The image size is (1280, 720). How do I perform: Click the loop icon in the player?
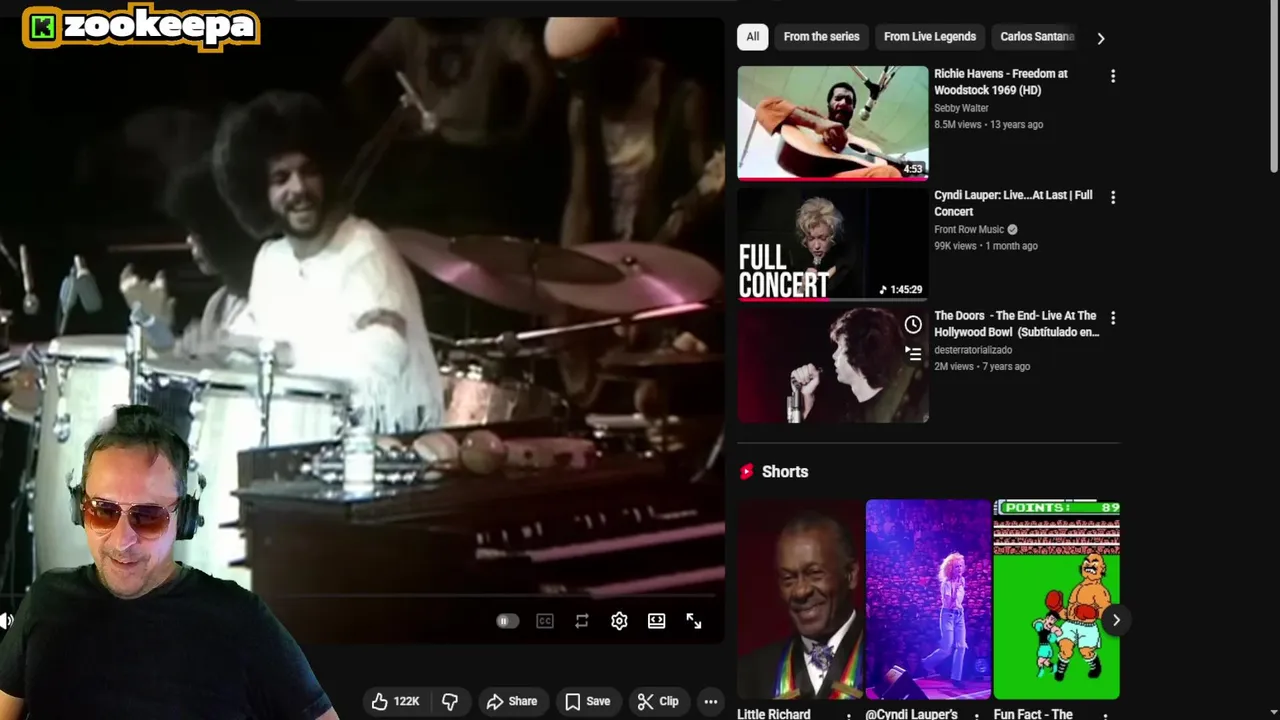point(582,621)
